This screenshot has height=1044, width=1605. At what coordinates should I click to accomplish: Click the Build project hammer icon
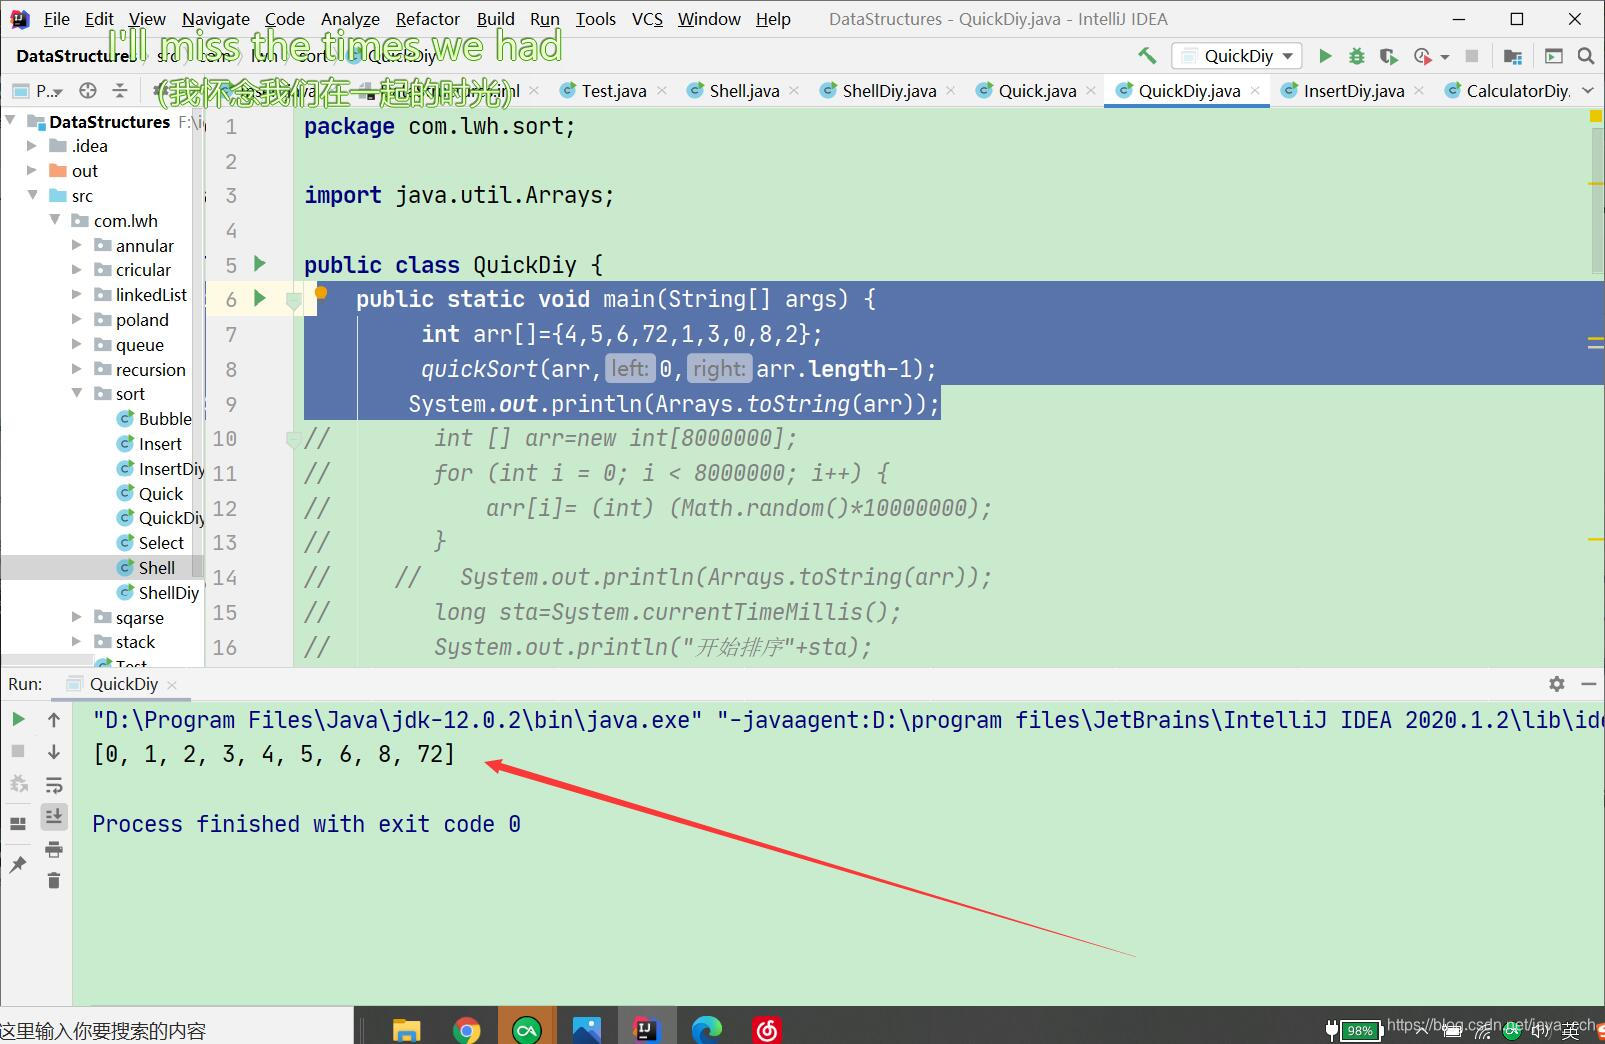1146,56
